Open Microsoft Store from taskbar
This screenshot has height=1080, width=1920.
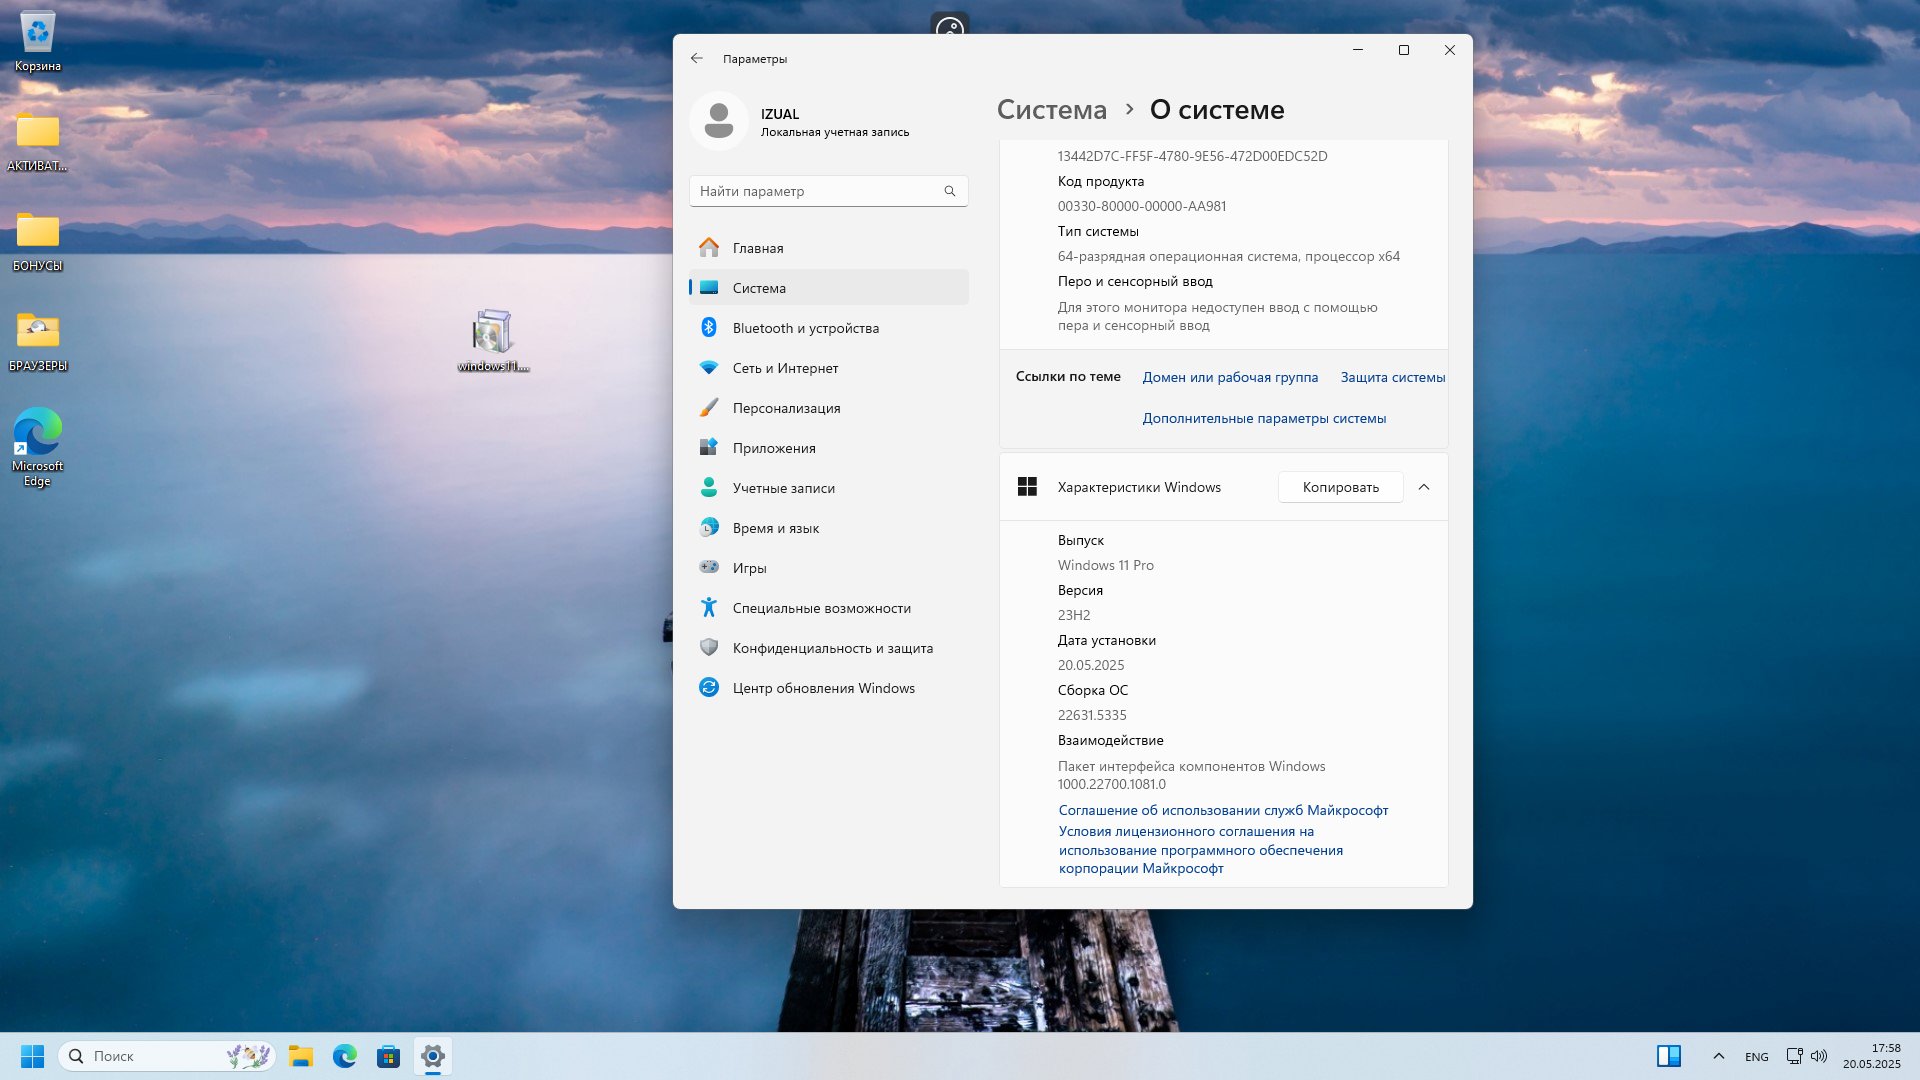[388, 1056]
